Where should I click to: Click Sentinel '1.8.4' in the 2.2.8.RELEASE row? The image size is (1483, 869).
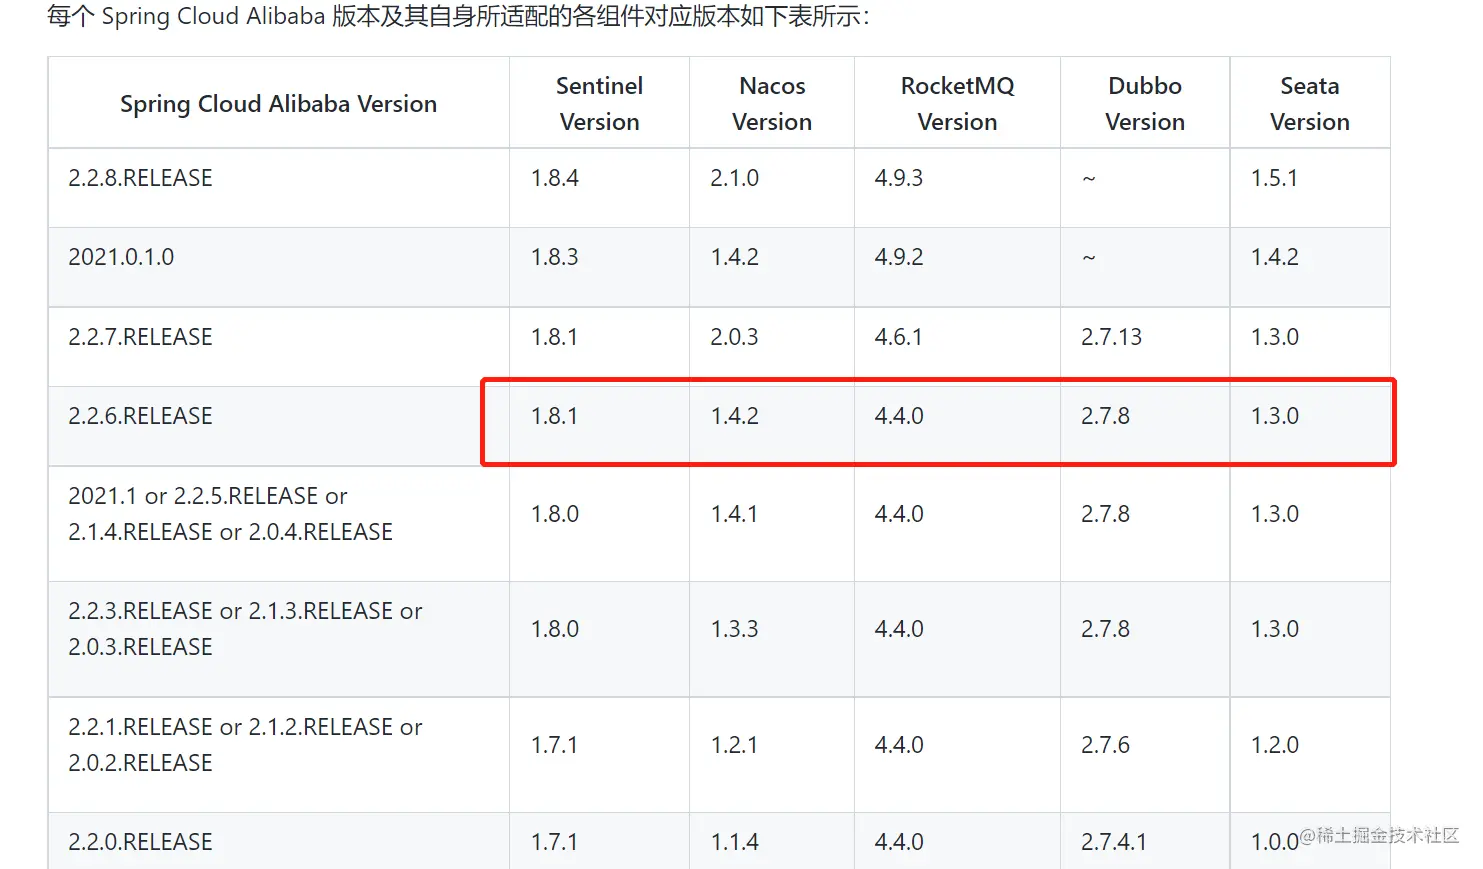(555, 178)
